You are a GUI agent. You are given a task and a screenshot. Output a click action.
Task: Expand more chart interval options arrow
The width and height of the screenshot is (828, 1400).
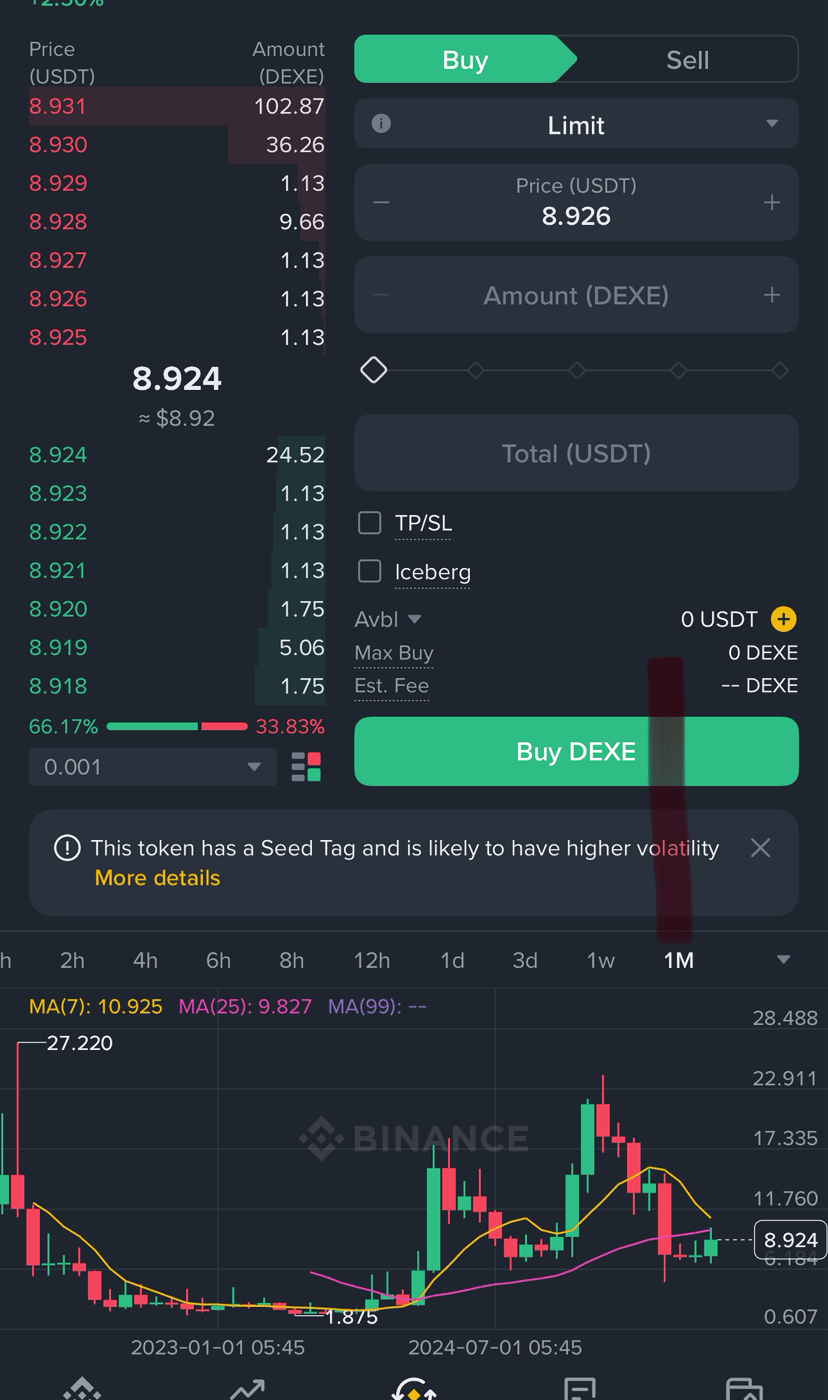(x=784, y=960)
